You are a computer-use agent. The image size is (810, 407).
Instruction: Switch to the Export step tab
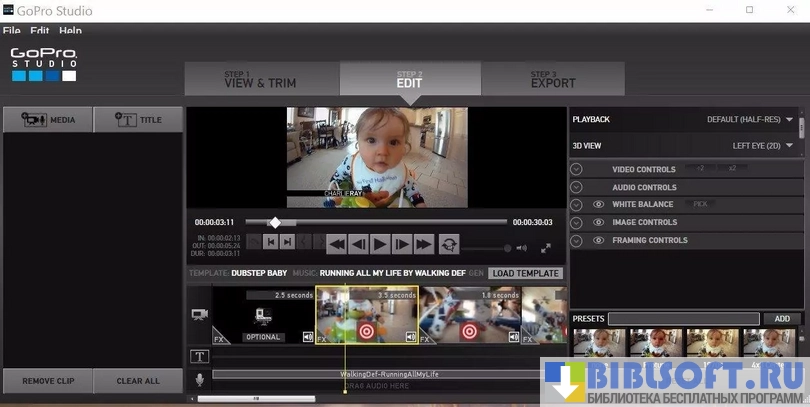553,80
